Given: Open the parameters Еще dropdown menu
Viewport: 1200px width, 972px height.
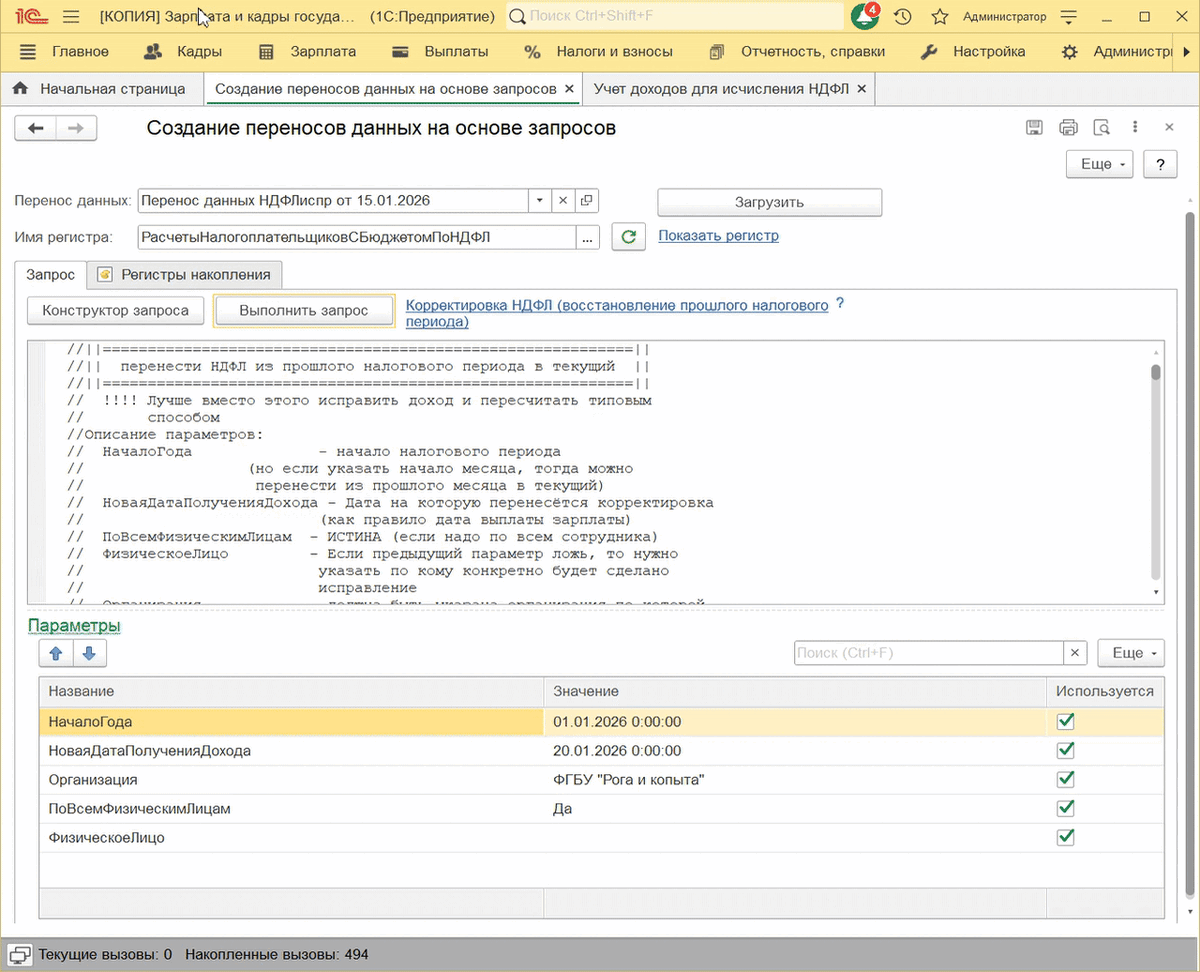Looking at the screenshot, I should click(x=1132, y=653).
